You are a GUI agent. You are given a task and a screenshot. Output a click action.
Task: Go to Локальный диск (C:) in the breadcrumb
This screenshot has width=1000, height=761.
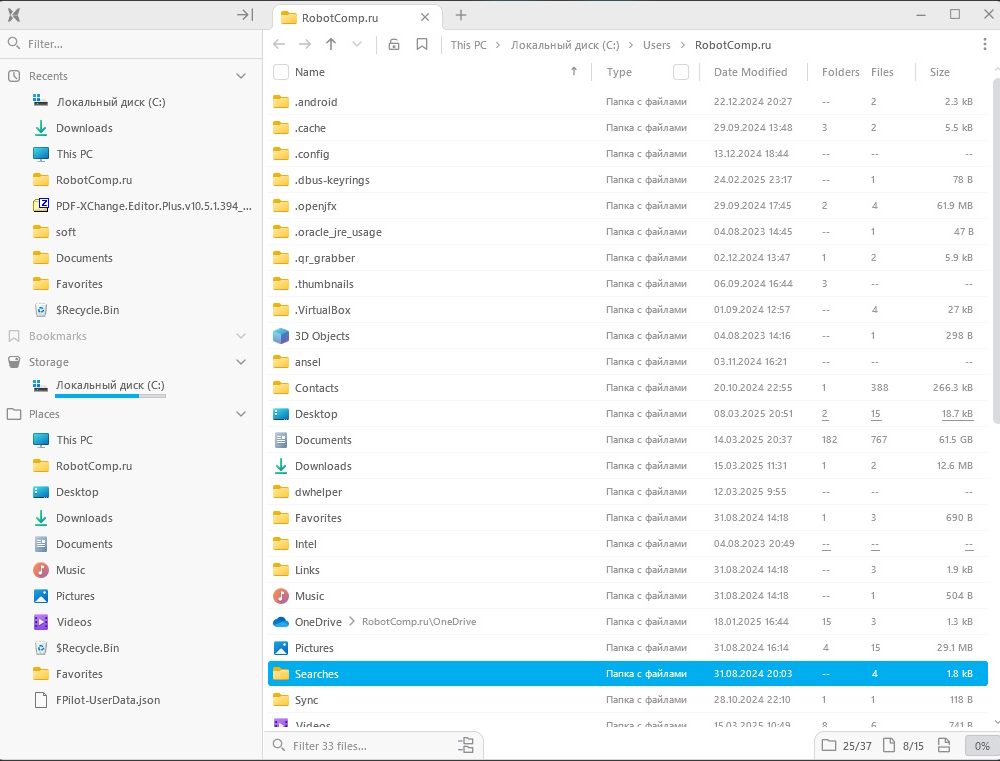pyautogui.click(x=565, y=45)
